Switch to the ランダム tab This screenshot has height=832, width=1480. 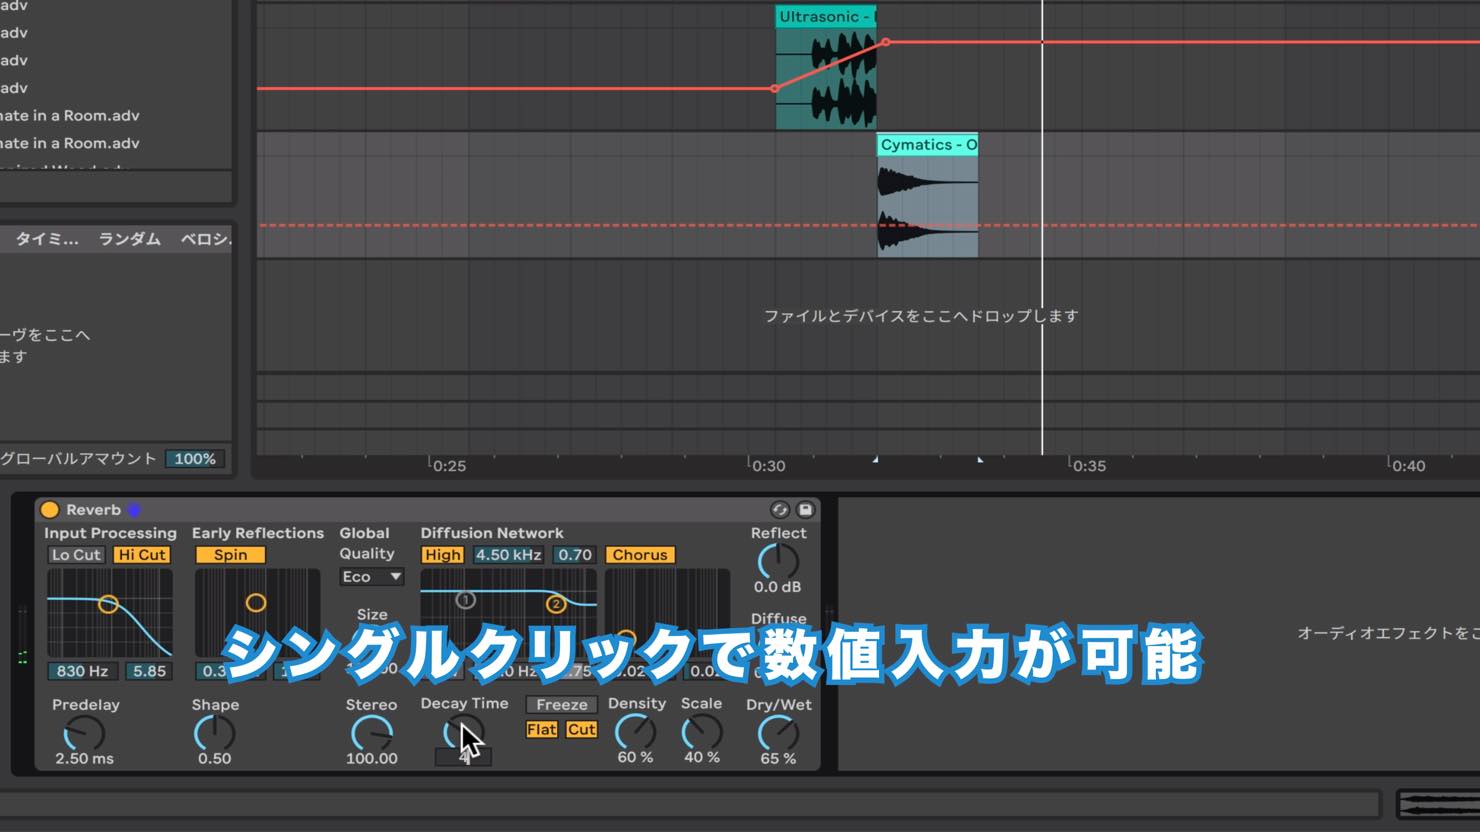pos(129,239)
